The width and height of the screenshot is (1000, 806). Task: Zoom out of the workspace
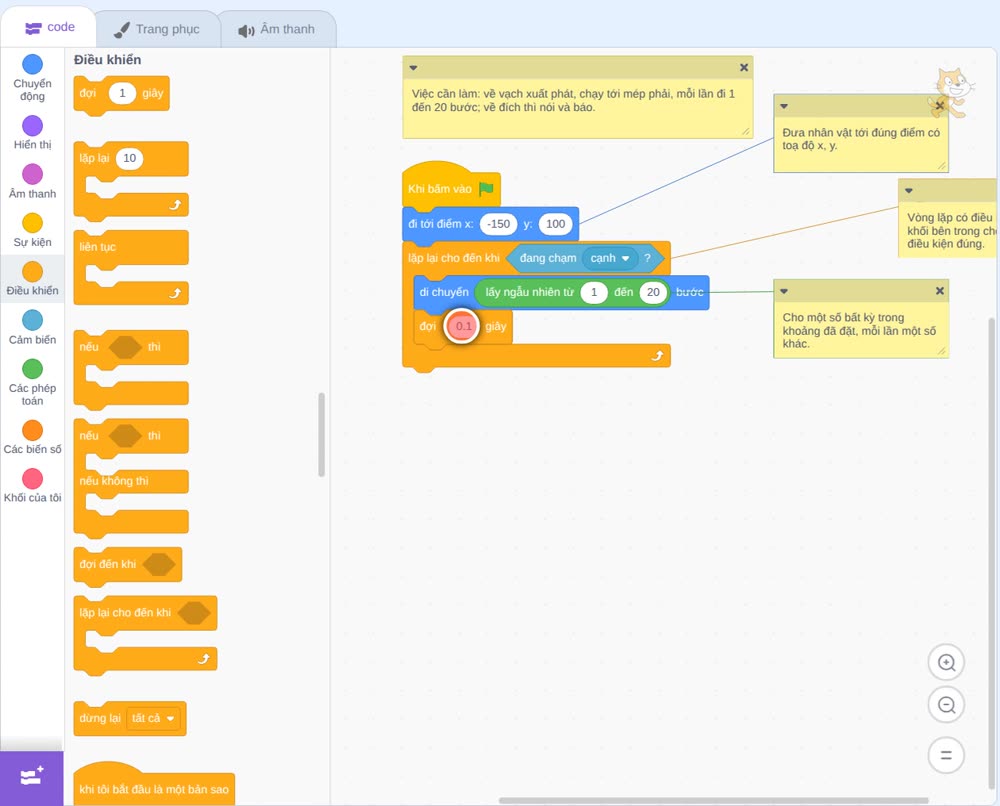(x=946, y=705)
